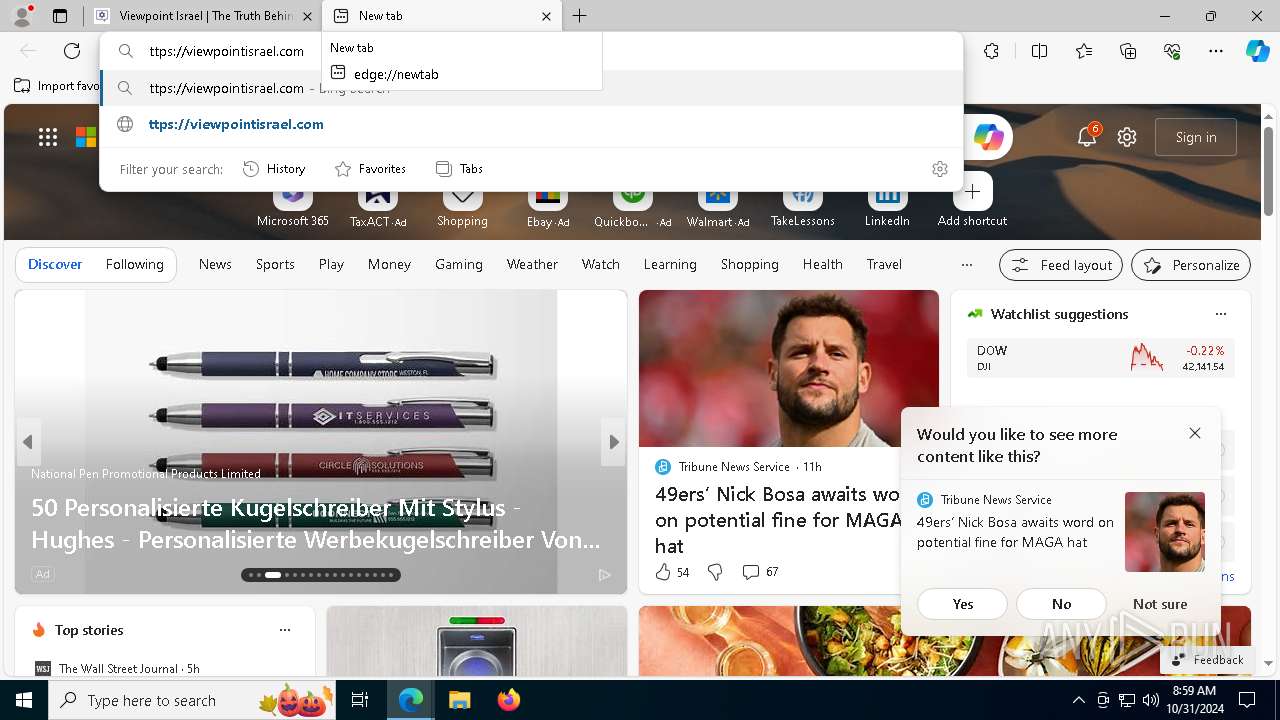Open the Favorites star icon in toolbar

point(1084,51)
